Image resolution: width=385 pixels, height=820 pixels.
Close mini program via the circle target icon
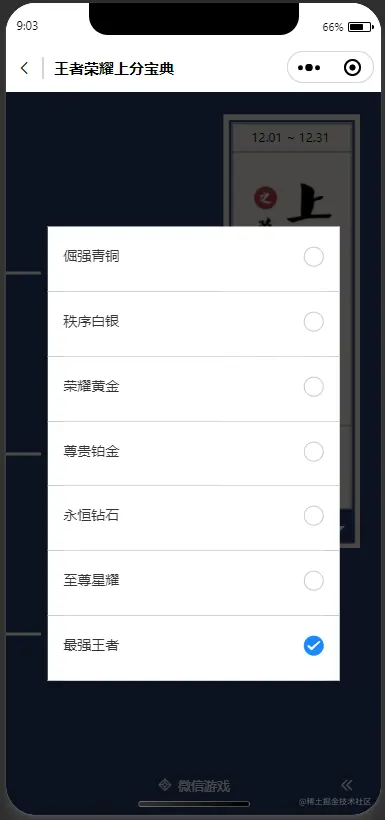(352, 67)
